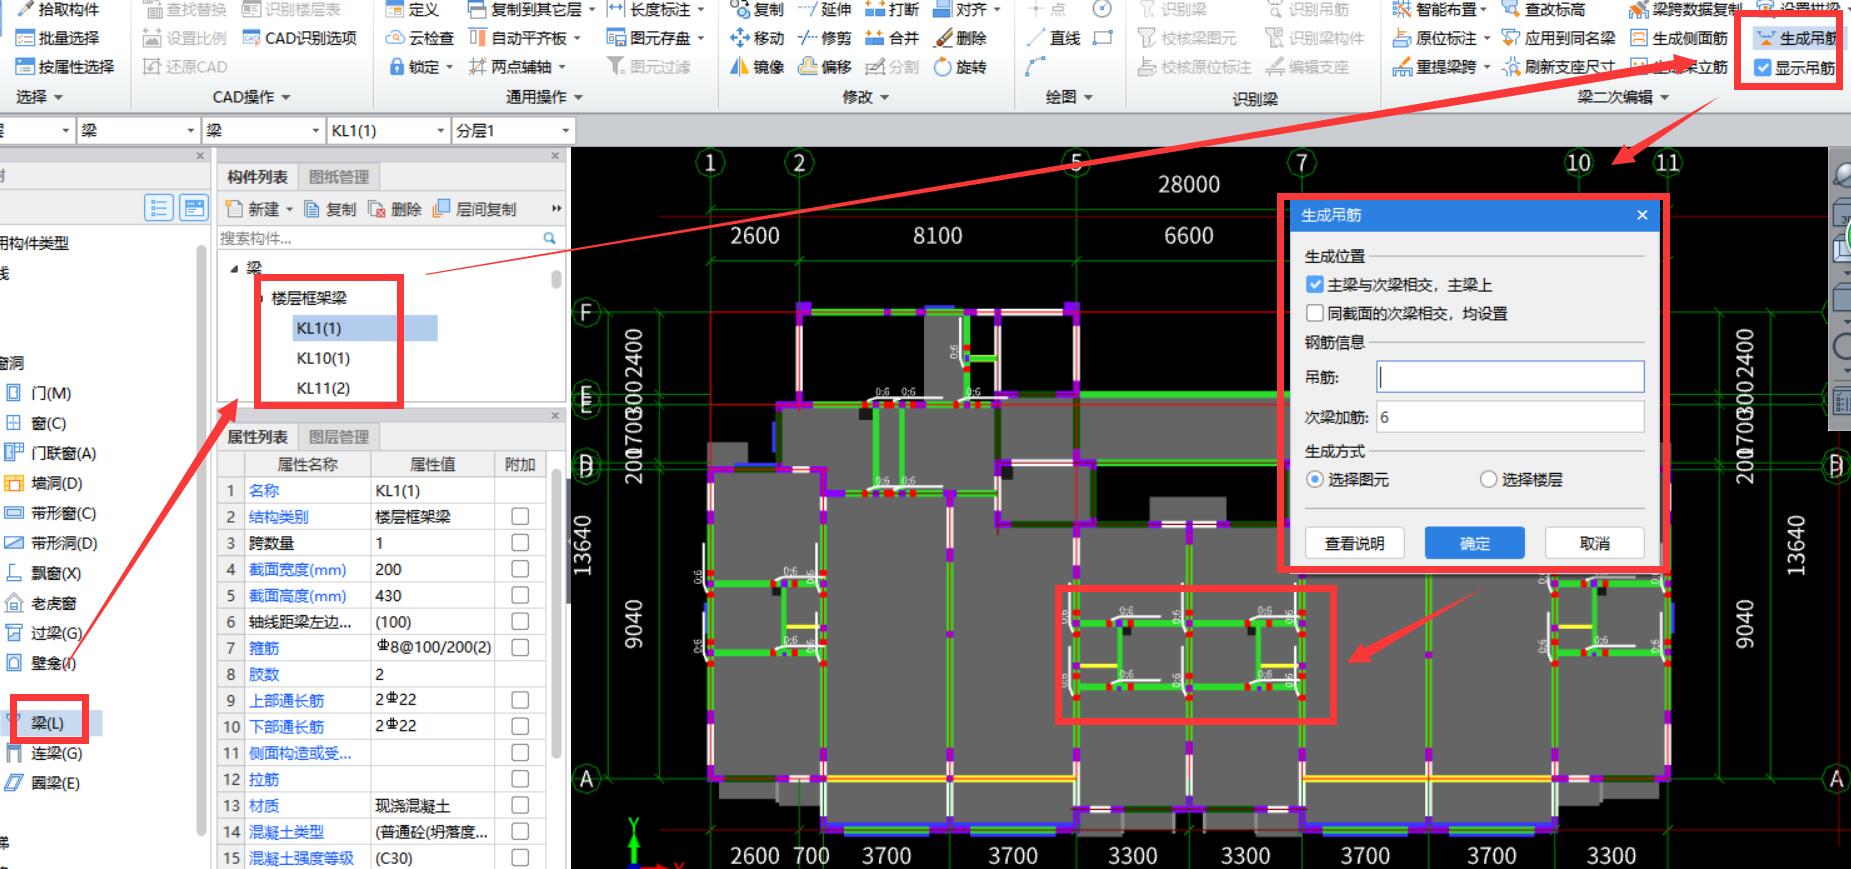Screen dimensions: 1851x869
Task: Click the 查看说明 button
Action: click(x=1355, y=543)
